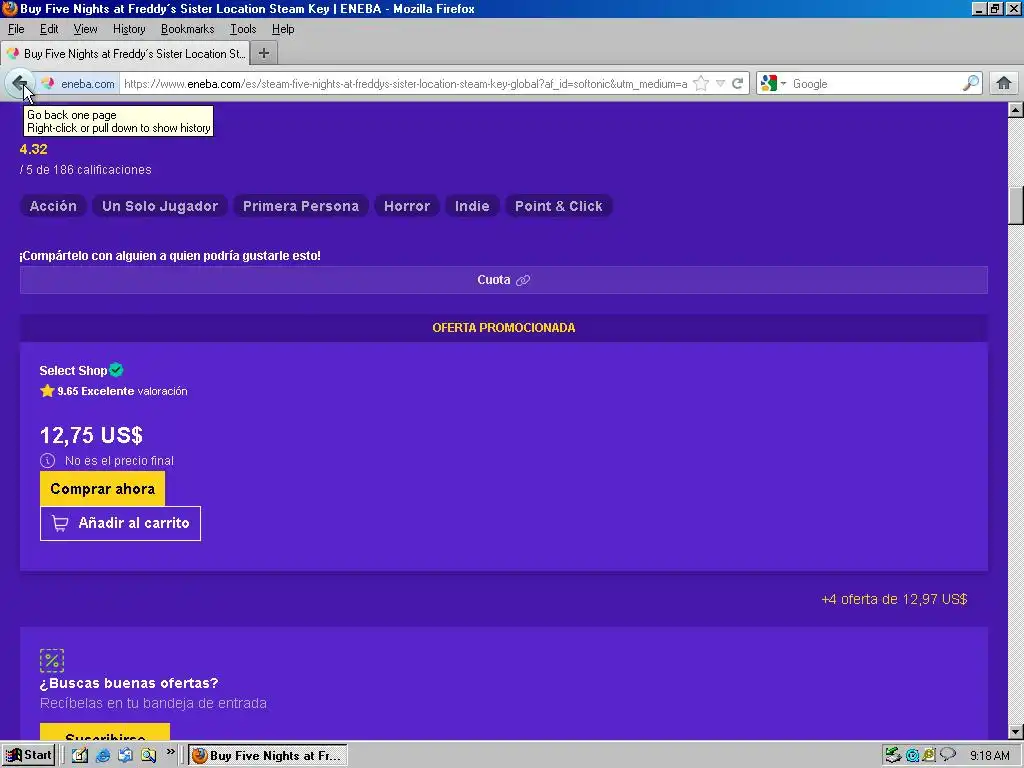Click Comprar ahora button
This screenshot has height=768, width=1024.
coord(103,488)
